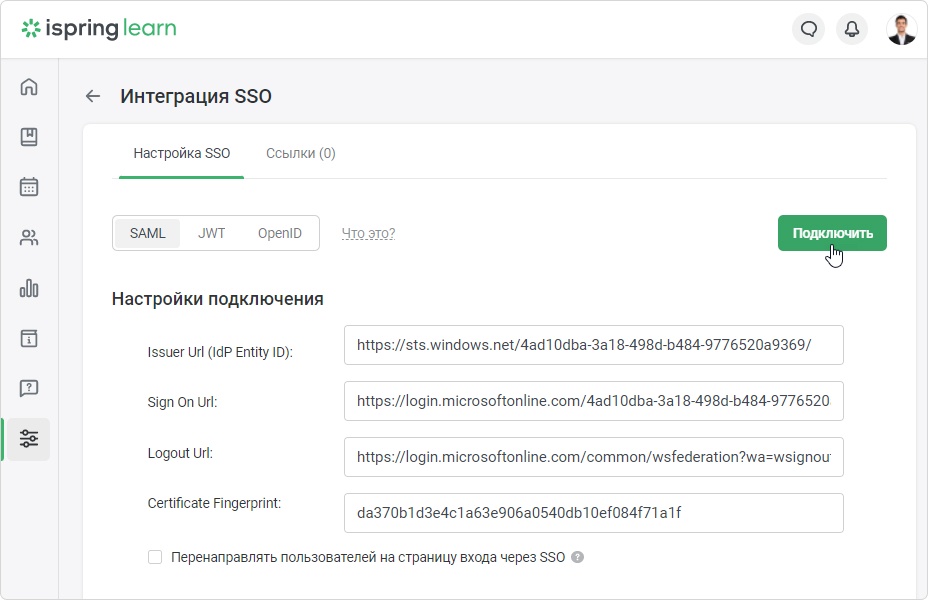Open the help question bubble icon
928x600 pixels.
tap(28, 389)
